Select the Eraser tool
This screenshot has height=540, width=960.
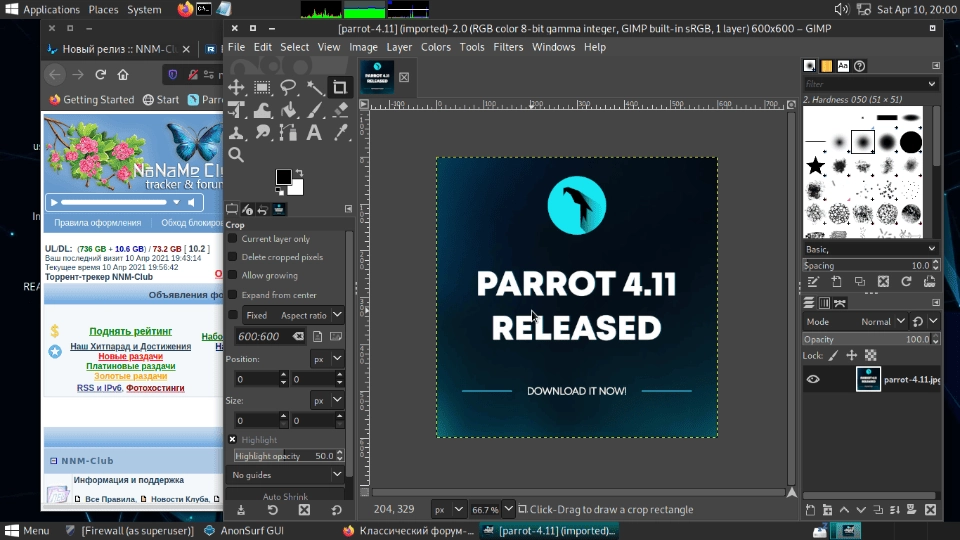point(340,110)
